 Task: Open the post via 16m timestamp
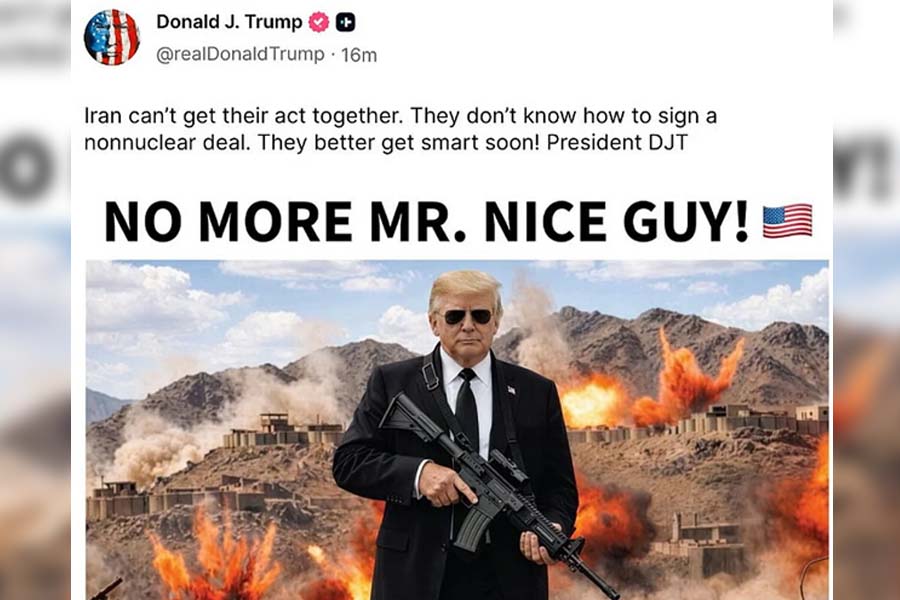tap(359, 55)
